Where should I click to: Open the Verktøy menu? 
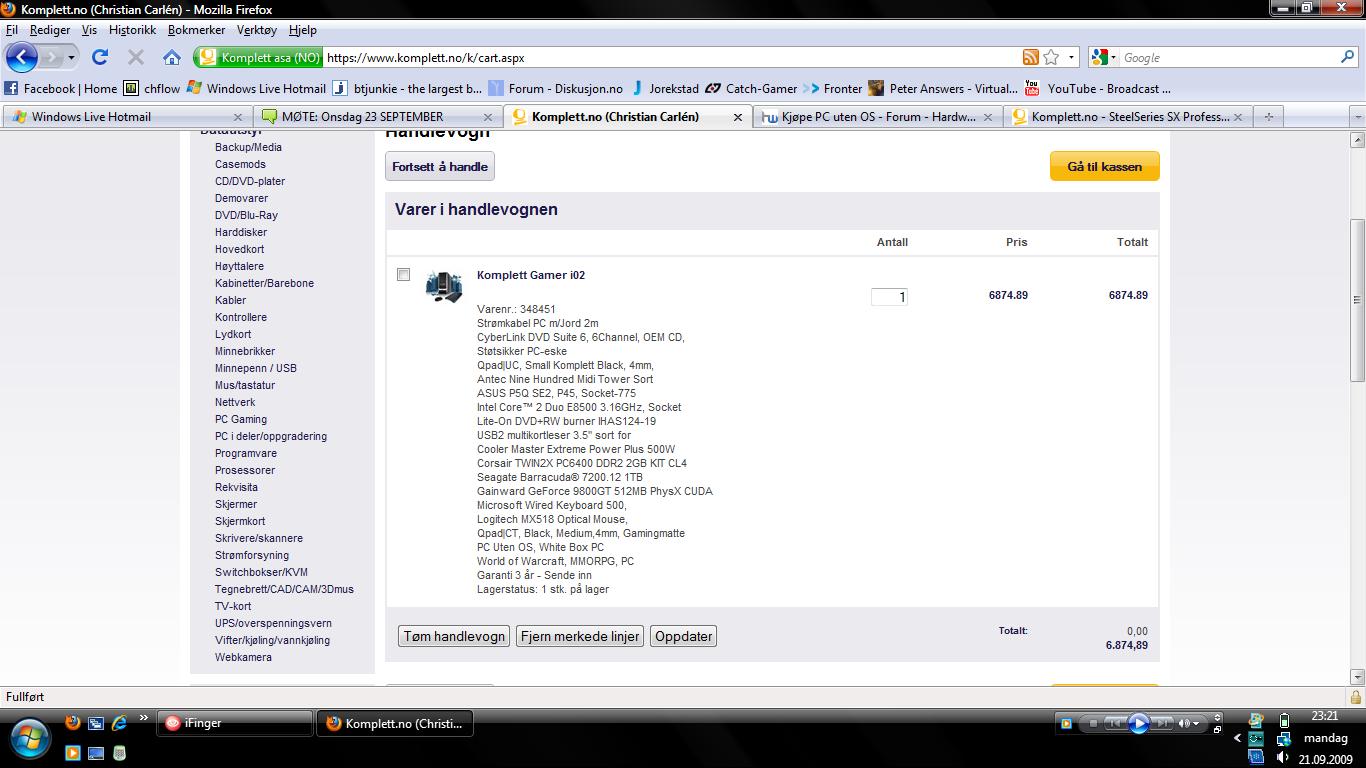point(257,30)
